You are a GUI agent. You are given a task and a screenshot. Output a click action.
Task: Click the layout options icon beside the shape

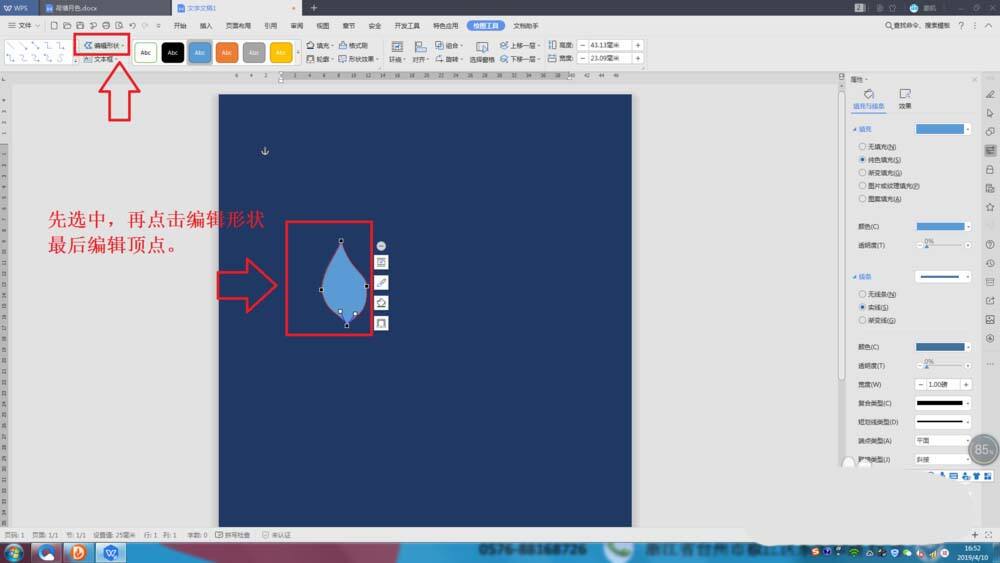coord(381,261)
